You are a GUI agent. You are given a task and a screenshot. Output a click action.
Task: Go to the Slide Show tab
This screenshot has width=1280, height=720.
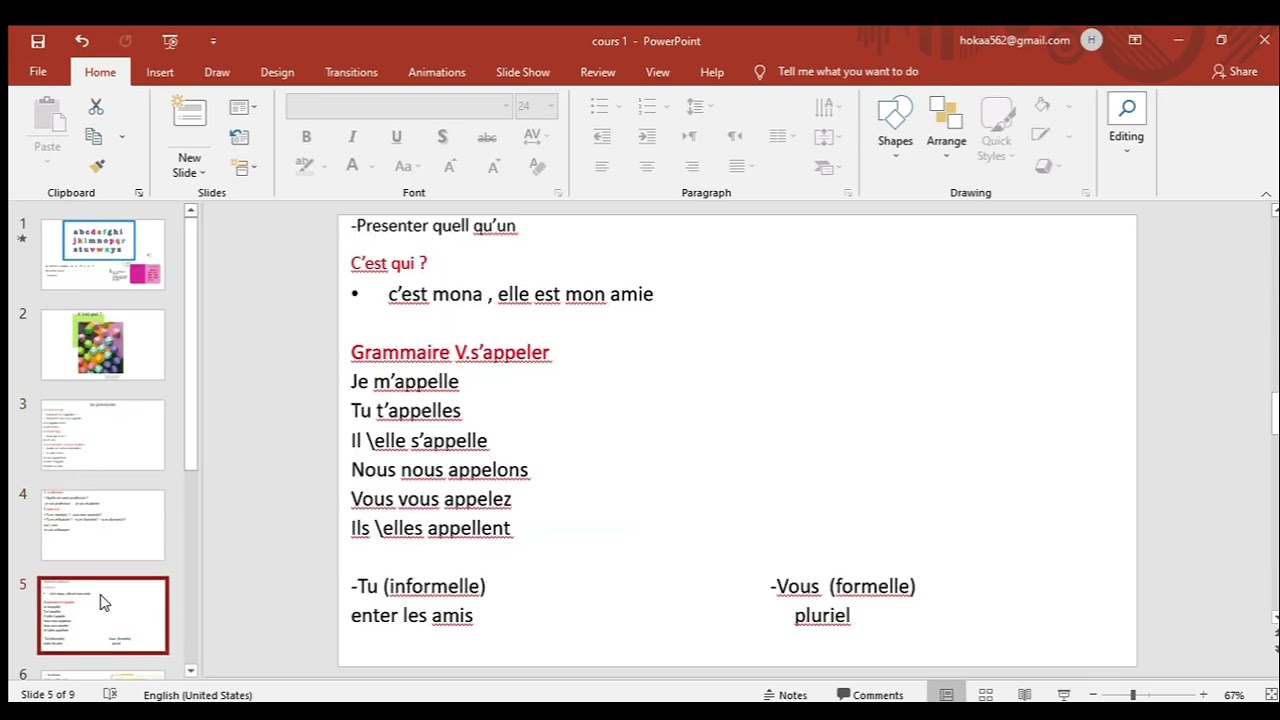click(523, 72)
